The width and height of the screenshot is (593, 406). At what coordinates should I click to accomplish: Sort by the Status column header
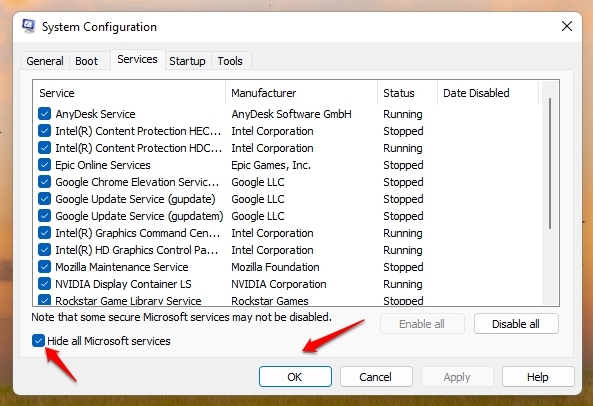click(407, 93)
